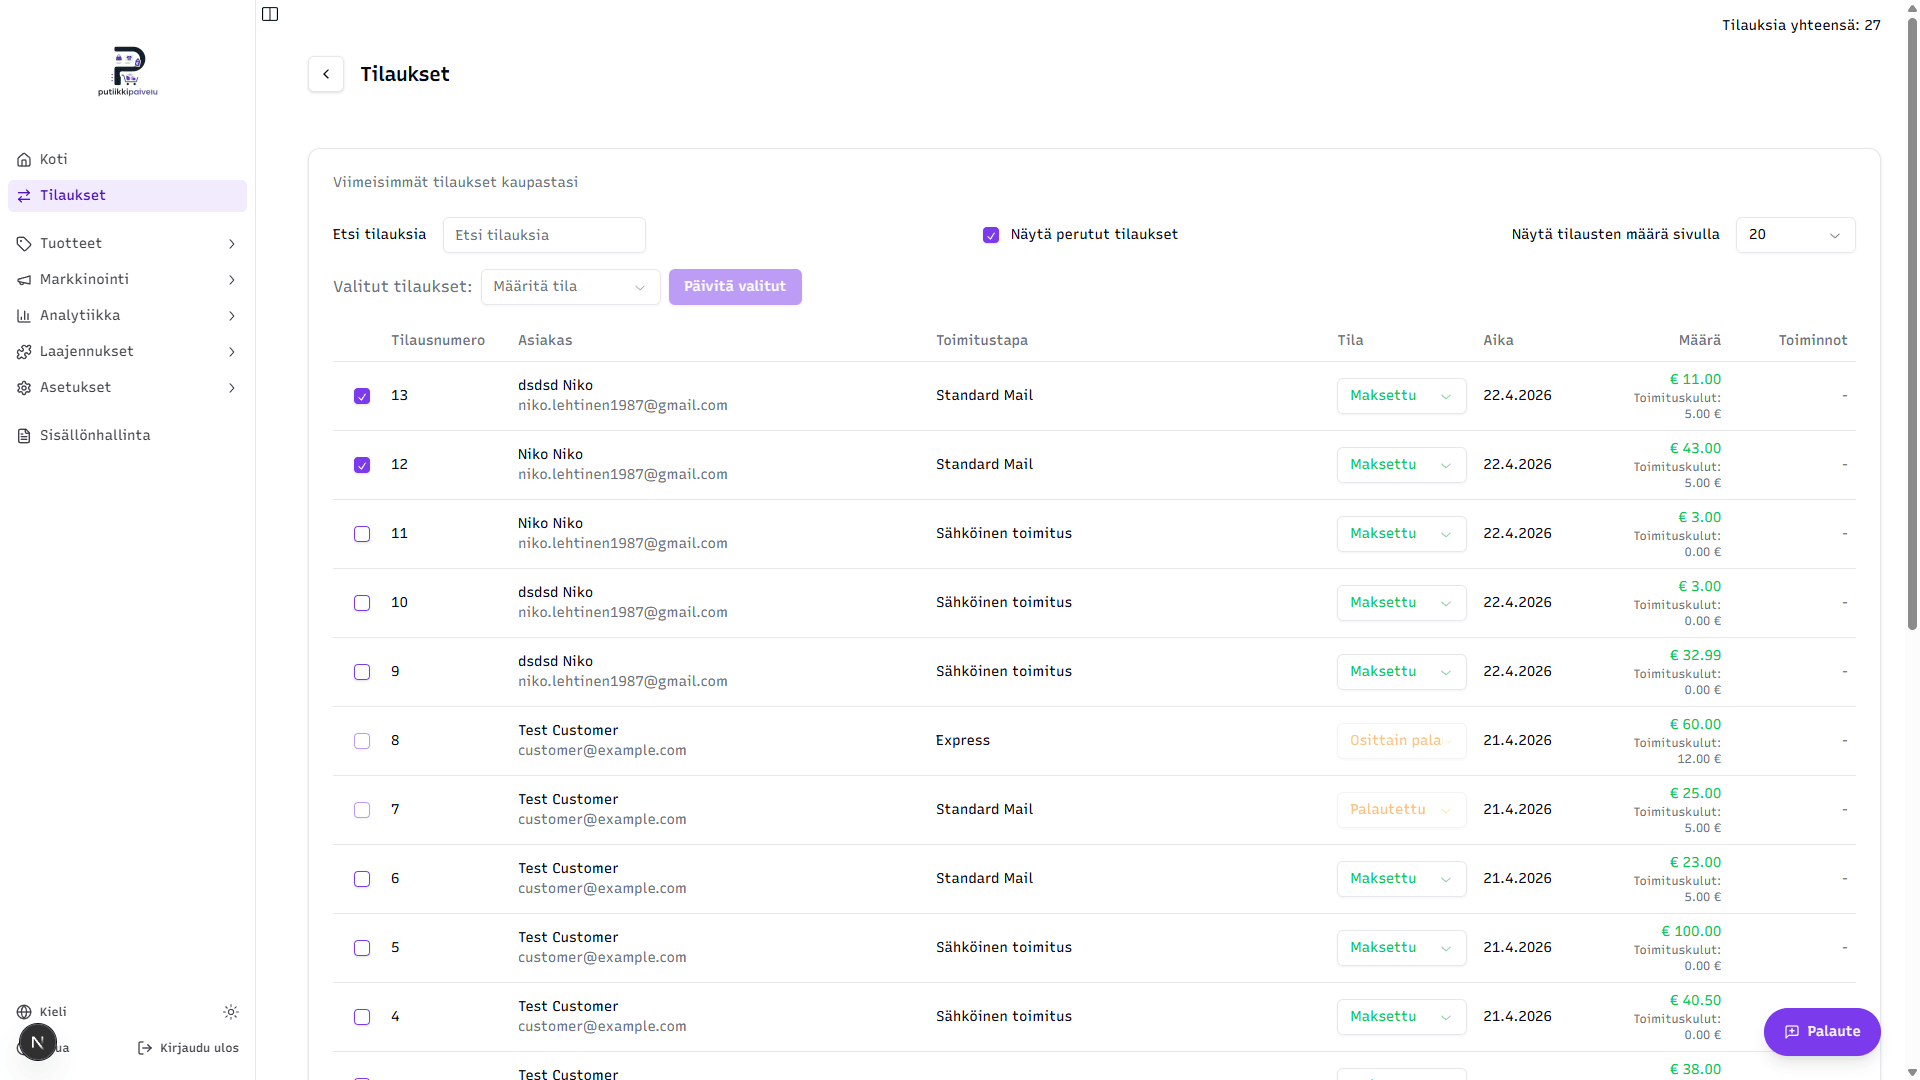Click the back arrow beside Tilaukset

[326, 74]
